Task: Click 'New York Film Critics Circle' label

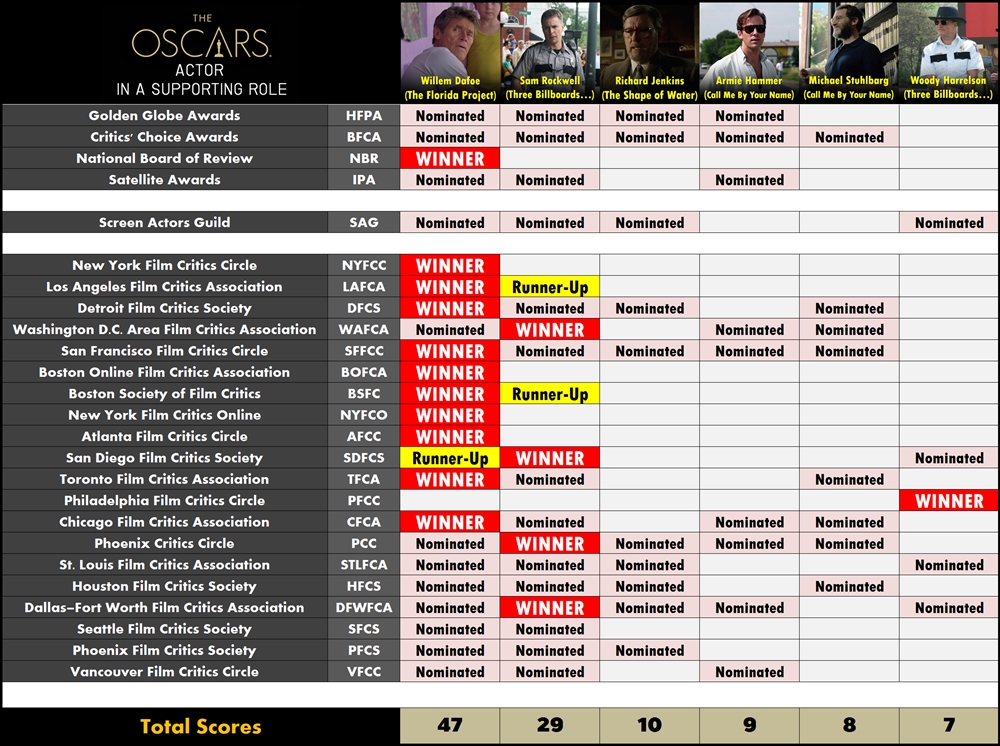Action: tap(165, 265)
